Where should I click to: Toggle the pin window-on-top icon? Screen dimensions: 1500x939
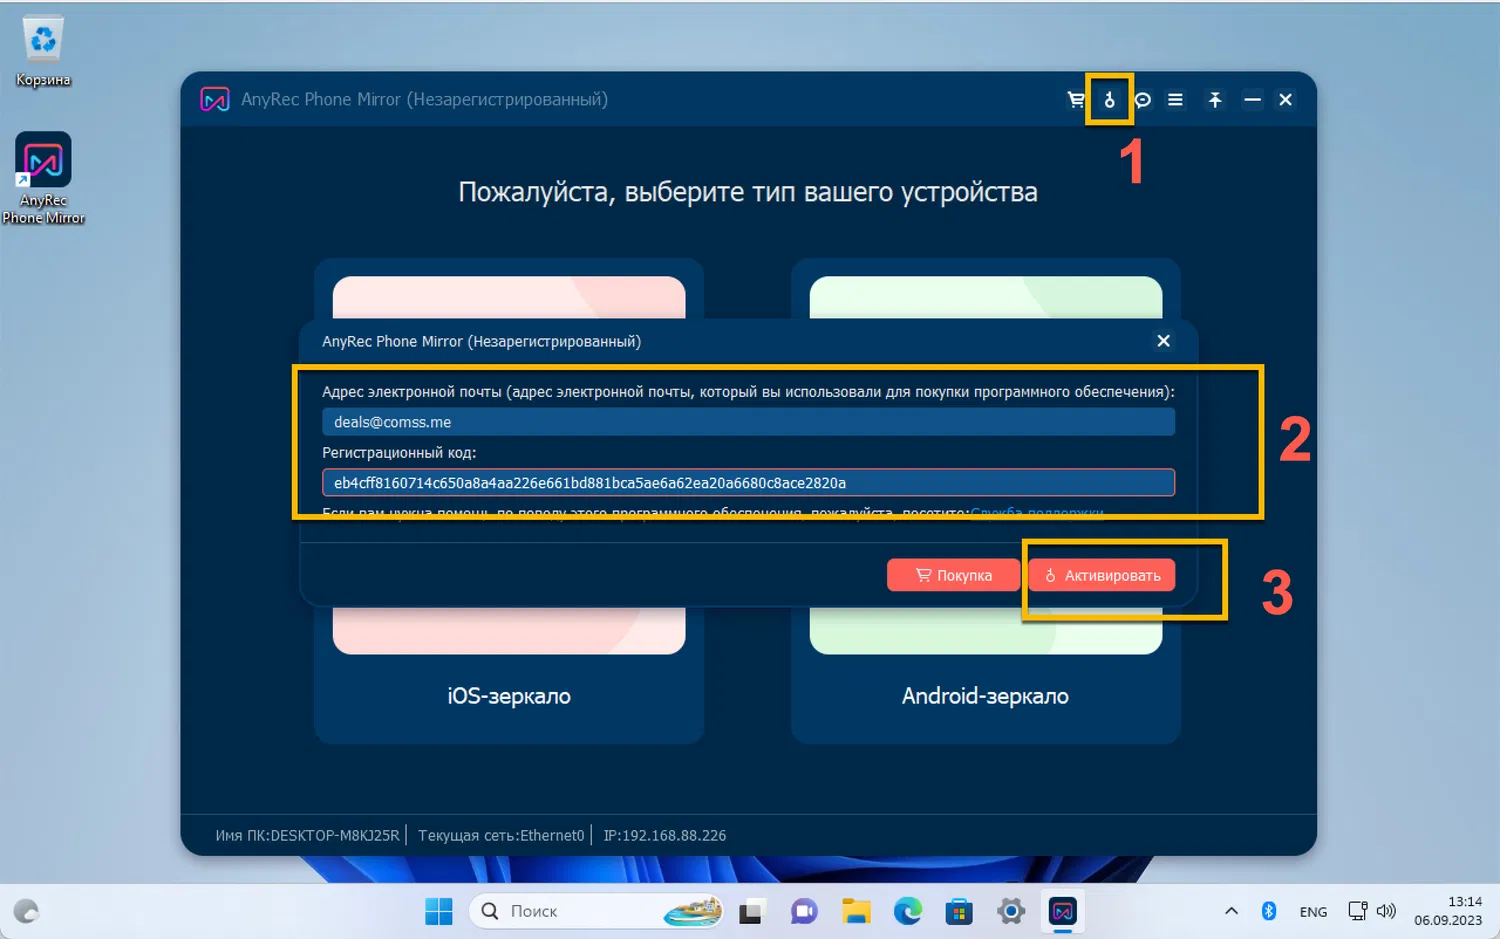[1214, 99]
